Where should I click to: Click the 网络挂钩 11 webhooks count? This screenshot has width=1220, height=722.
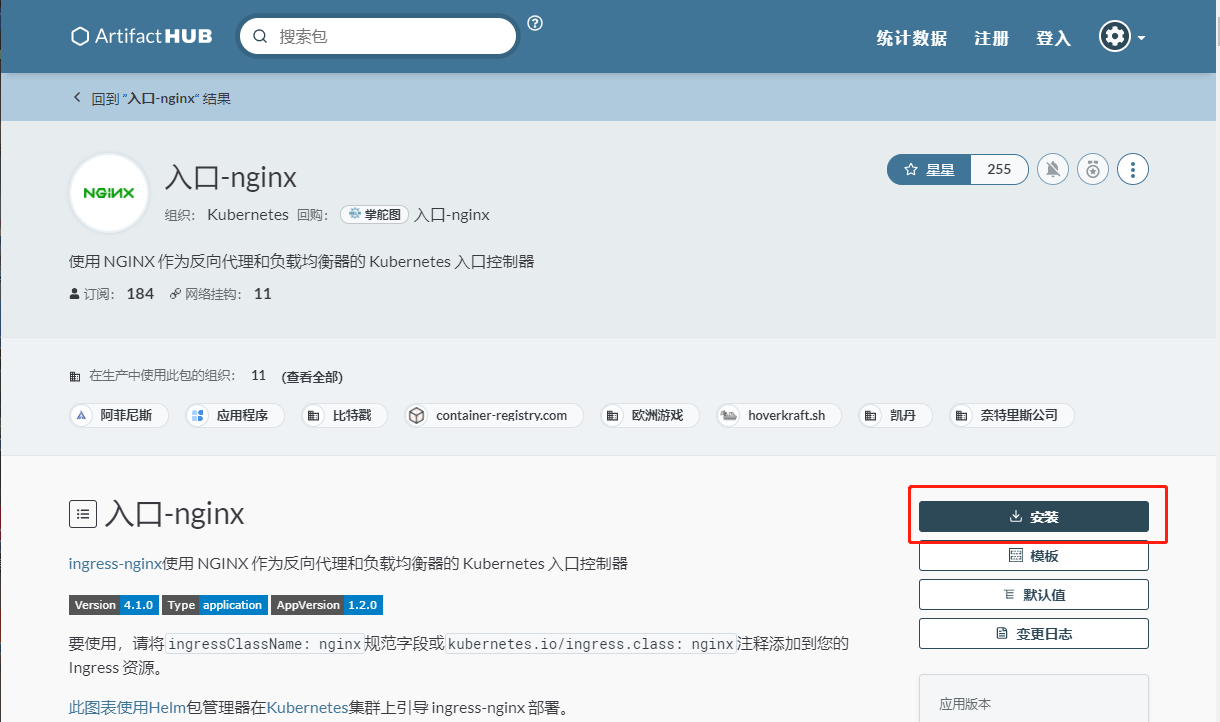[221, 294]
